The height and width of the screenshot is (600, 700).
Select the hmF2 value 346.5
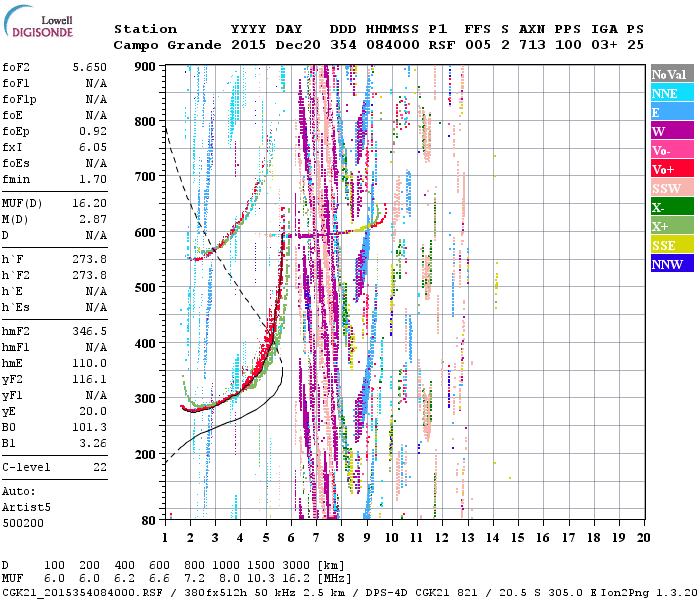pos(90,331)
